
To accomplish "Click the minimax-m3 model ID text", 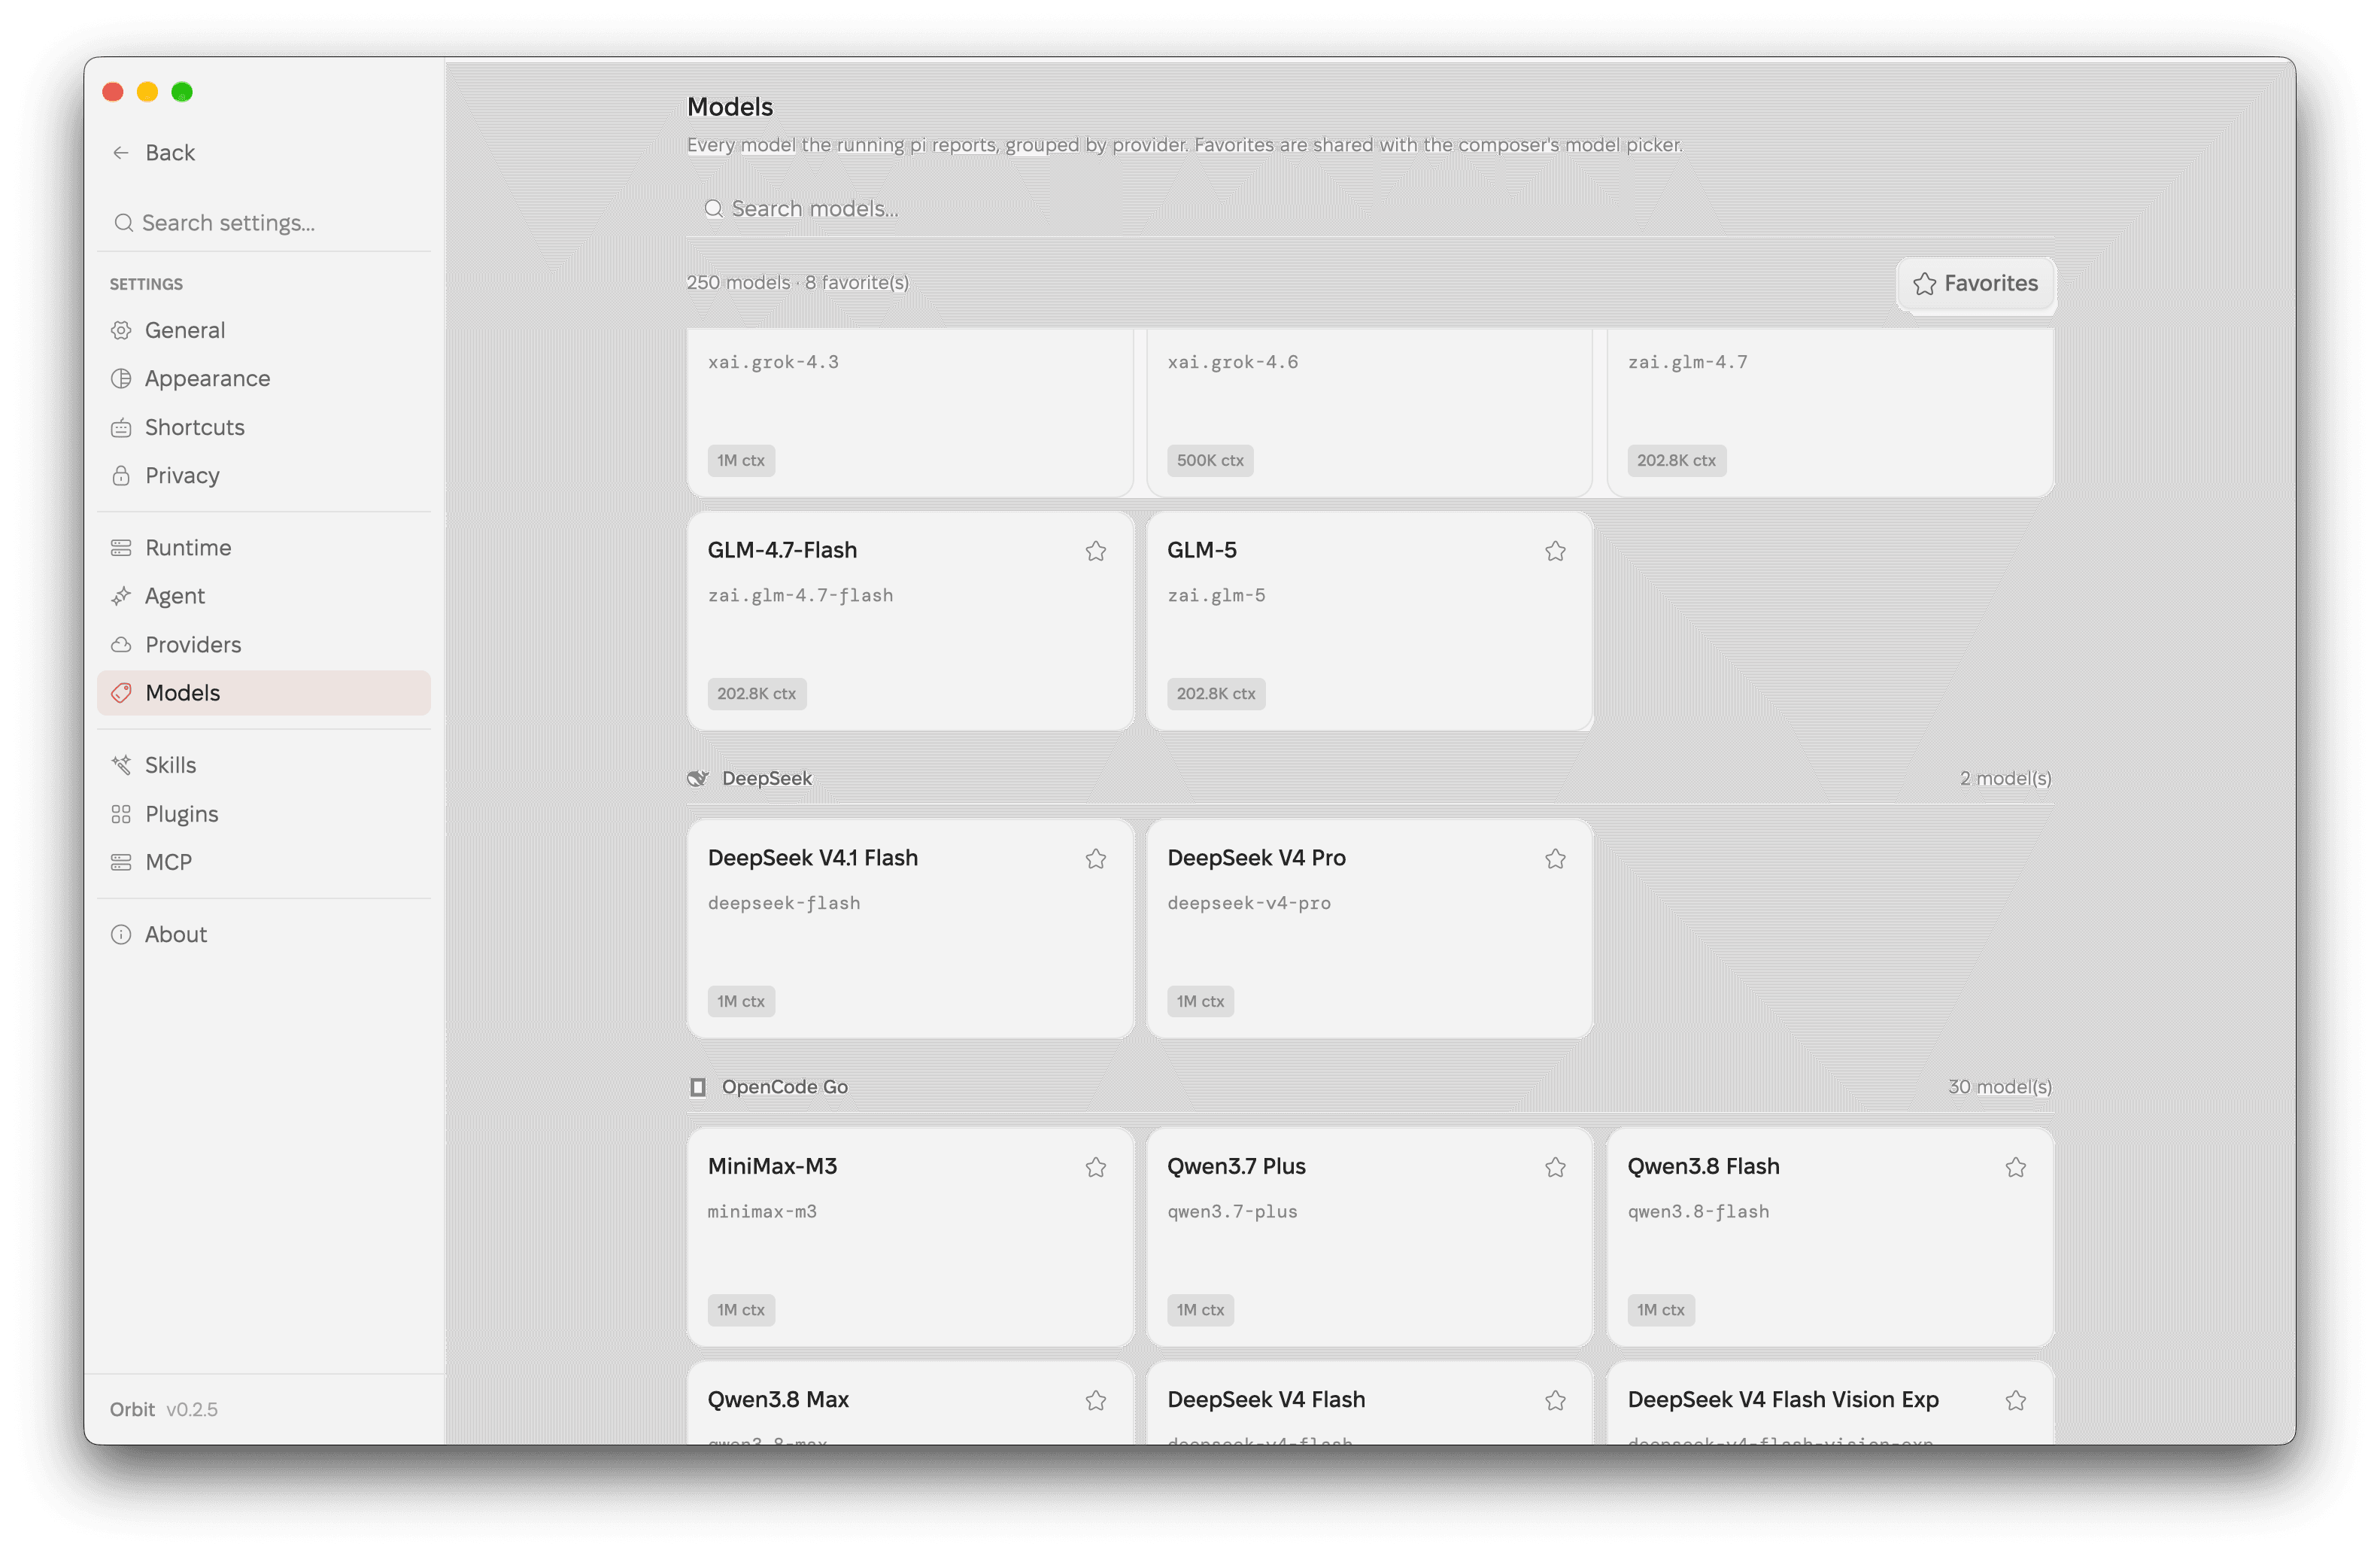I will 762,1211.
